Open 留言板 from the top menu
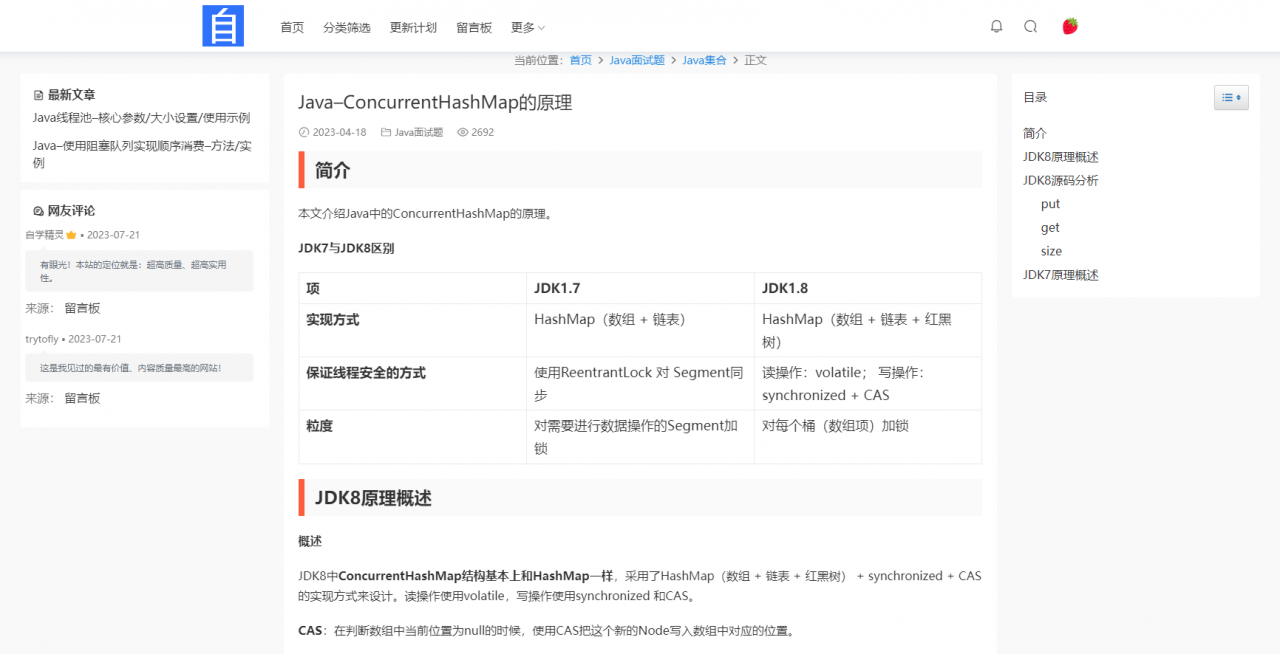The image size is (1280, 654). click(x=474, y=27)
